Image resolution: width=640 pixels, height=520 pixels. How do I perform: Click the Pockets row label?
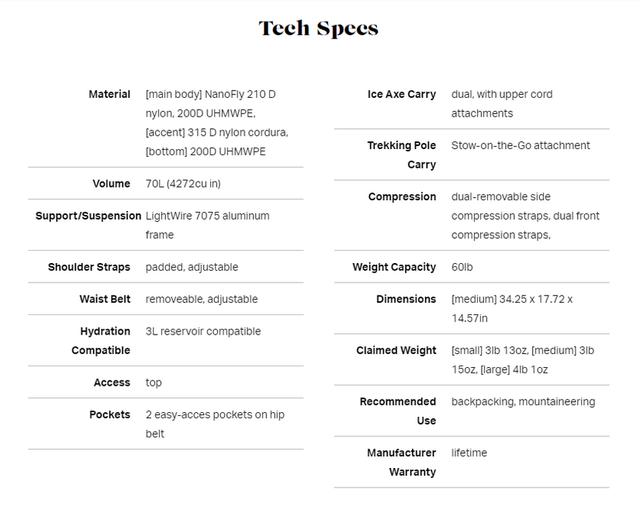pyautogui.click(x=110, y=414)
